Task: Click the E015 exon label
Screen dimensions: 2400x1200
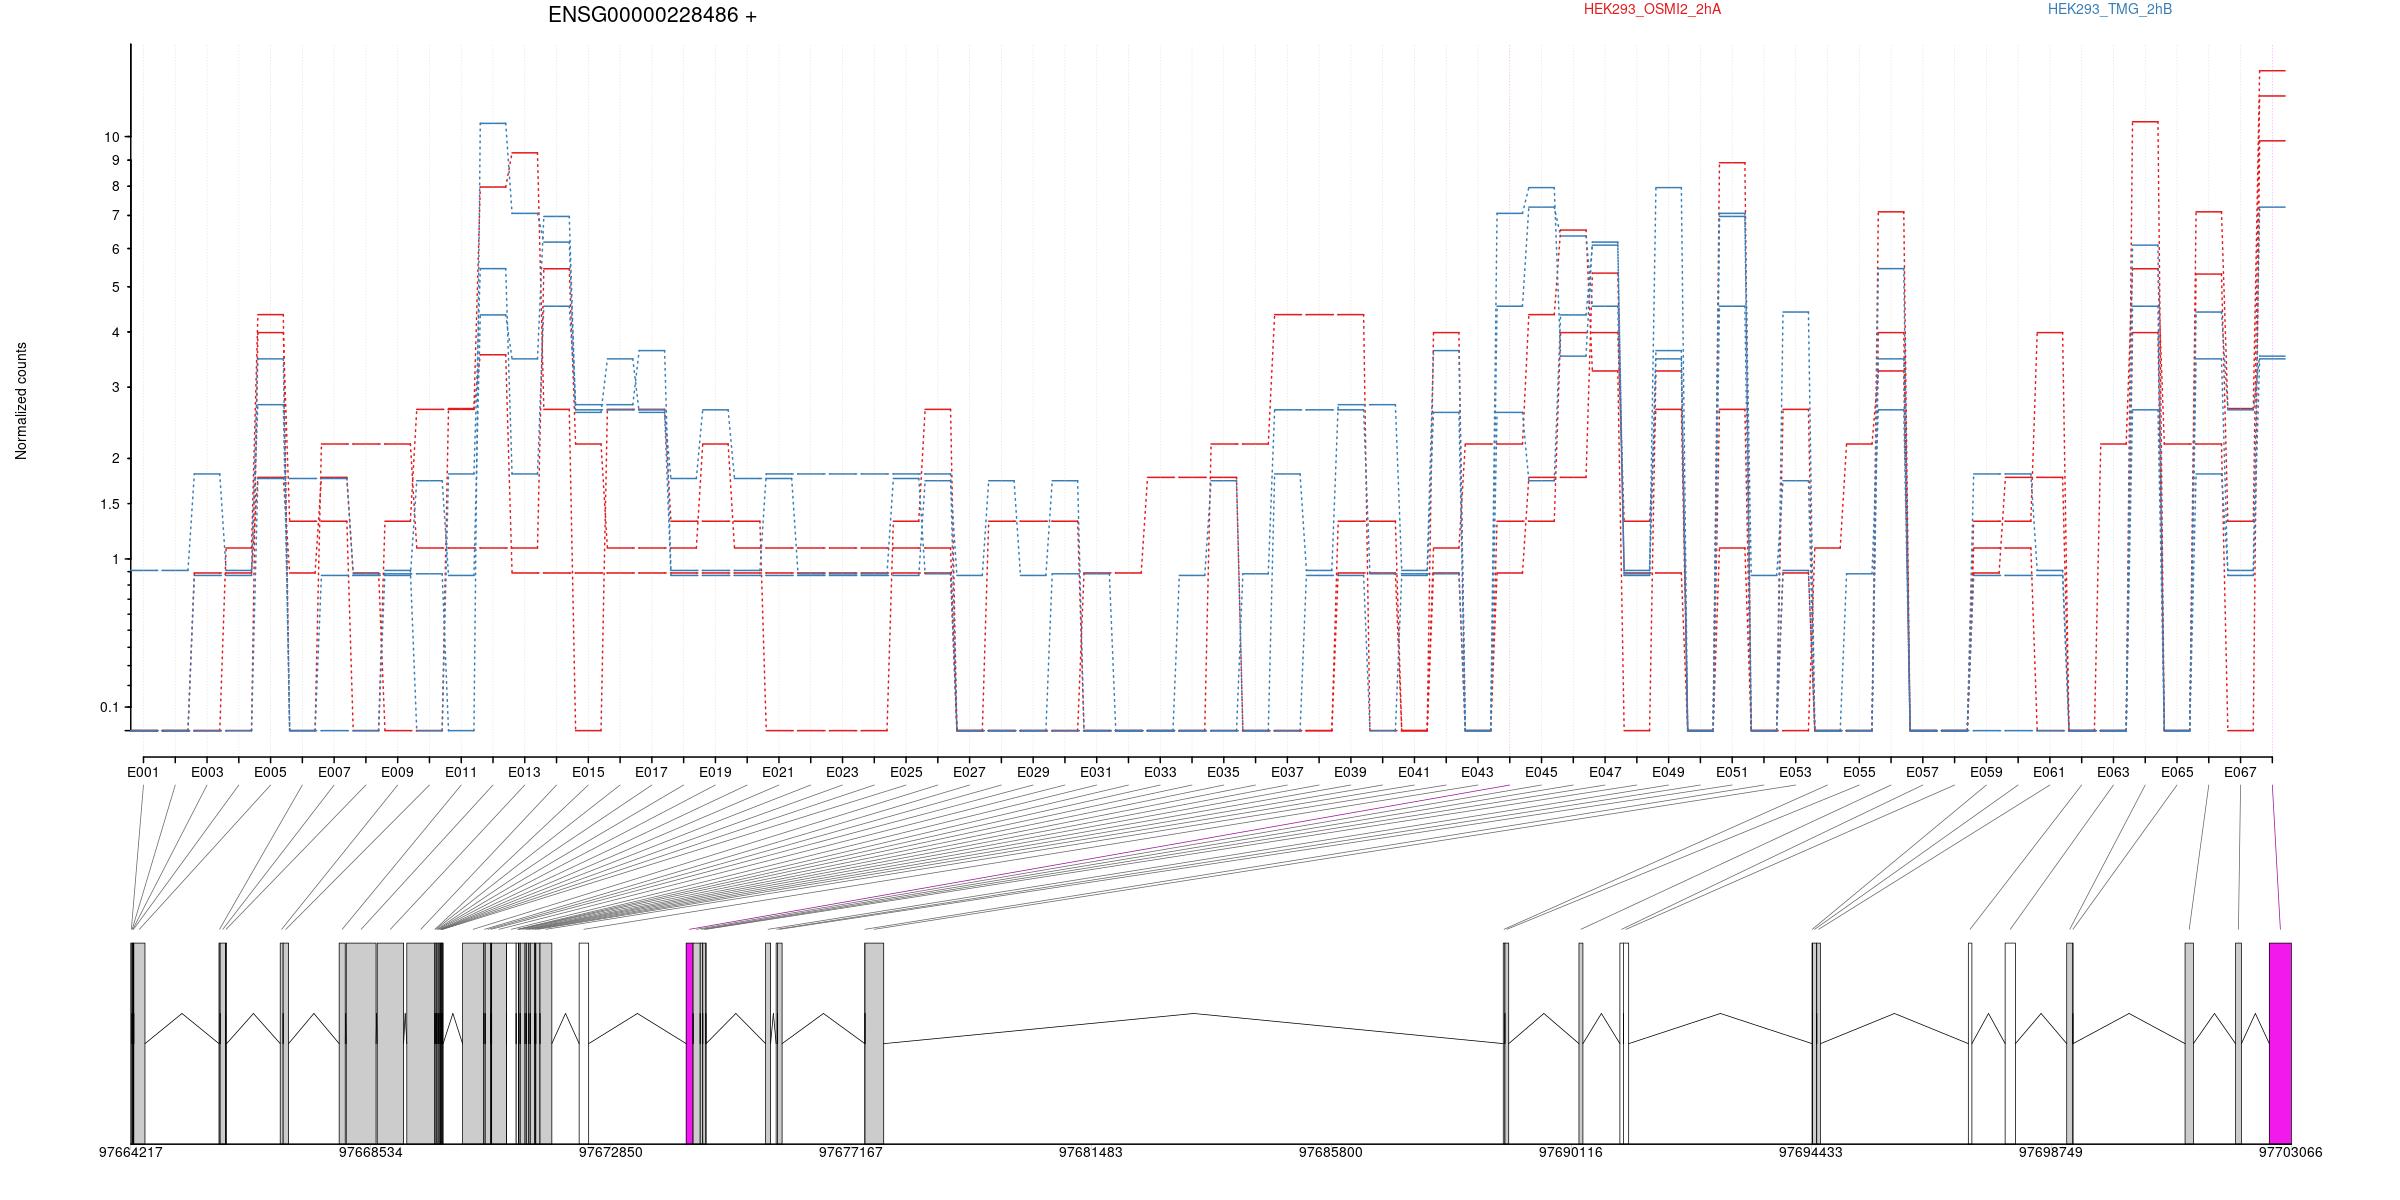Action: tap(588, 773)
